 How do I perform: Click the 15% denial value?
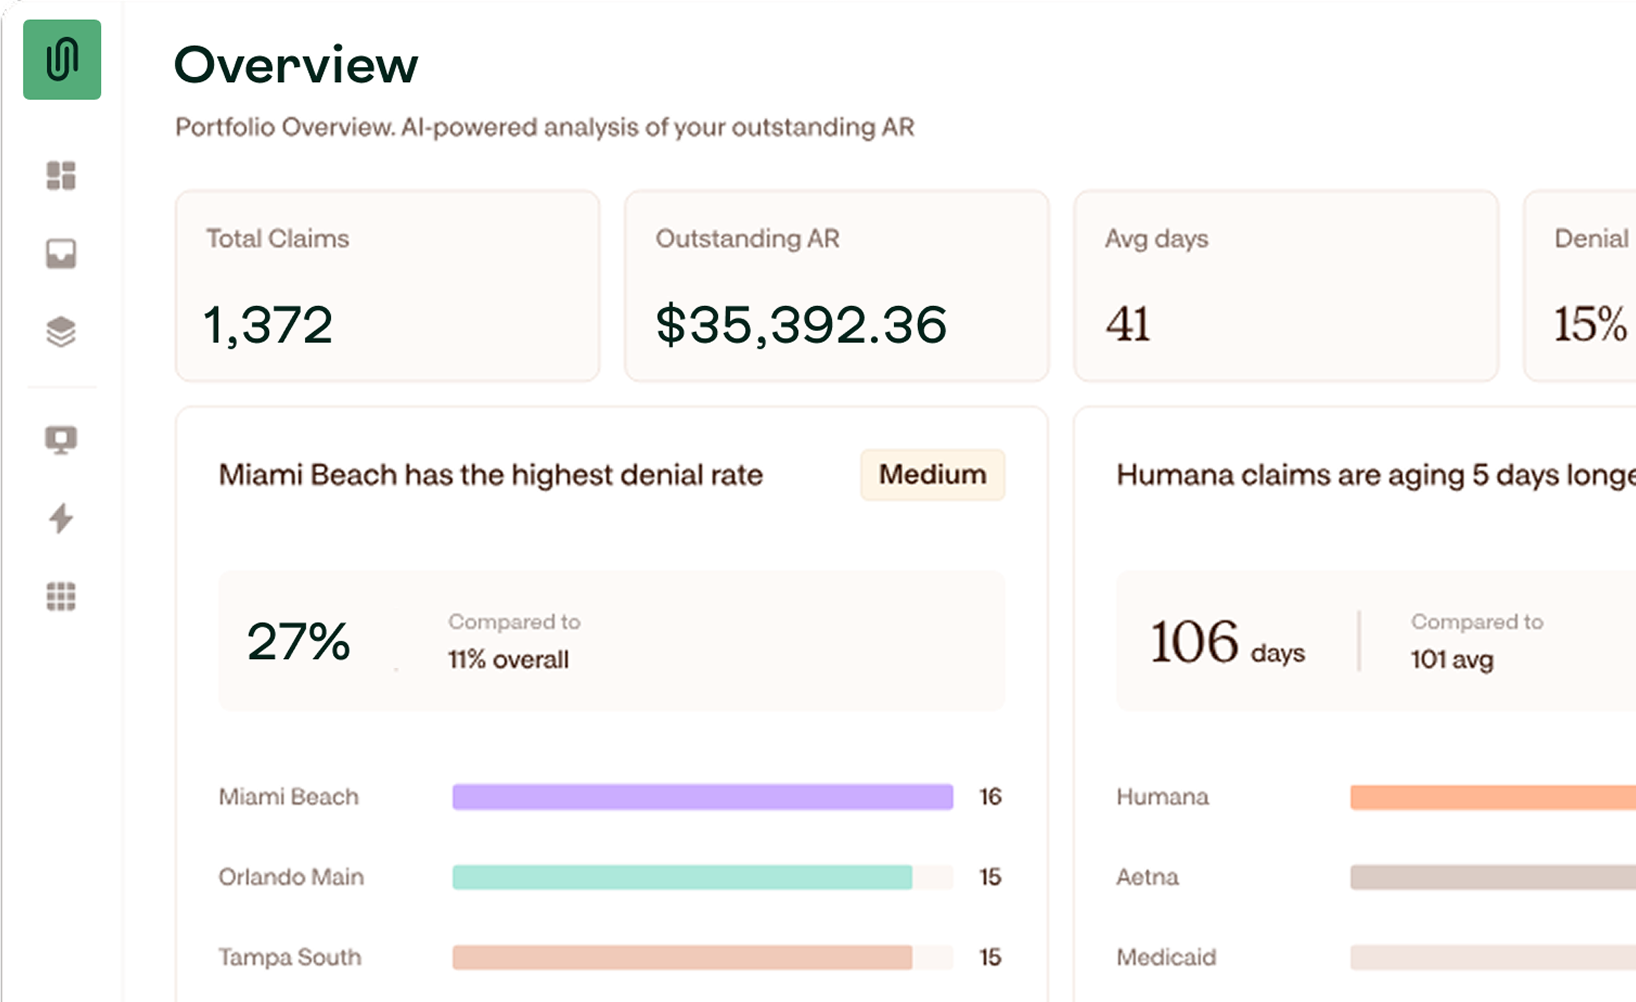[1590, 325]
